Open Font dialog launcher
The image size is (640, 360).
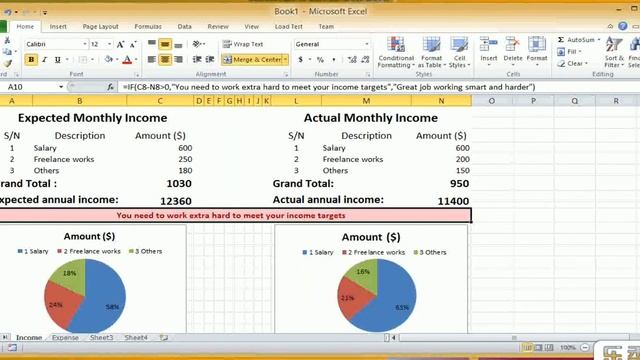[137, 75]
